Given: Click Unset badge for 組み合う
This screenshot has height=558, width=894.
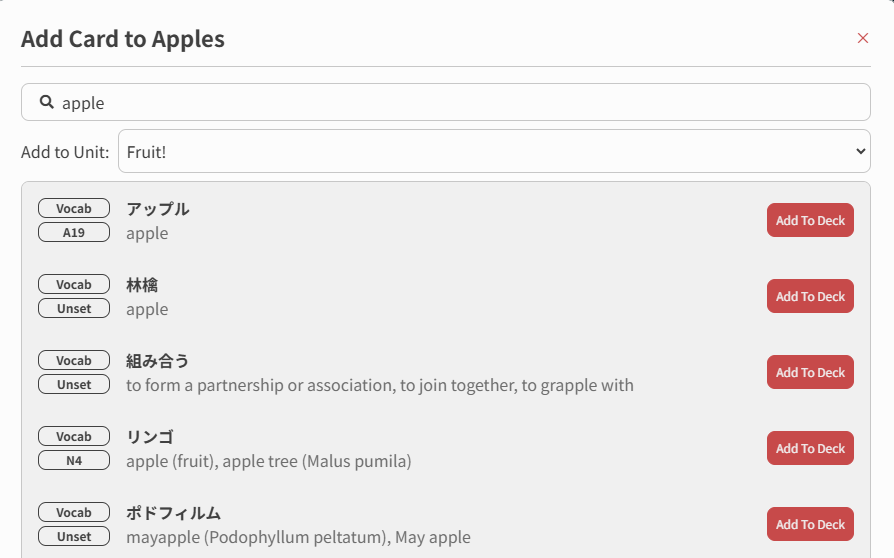Looking at the screenshot, I should [x=74, y=384].
